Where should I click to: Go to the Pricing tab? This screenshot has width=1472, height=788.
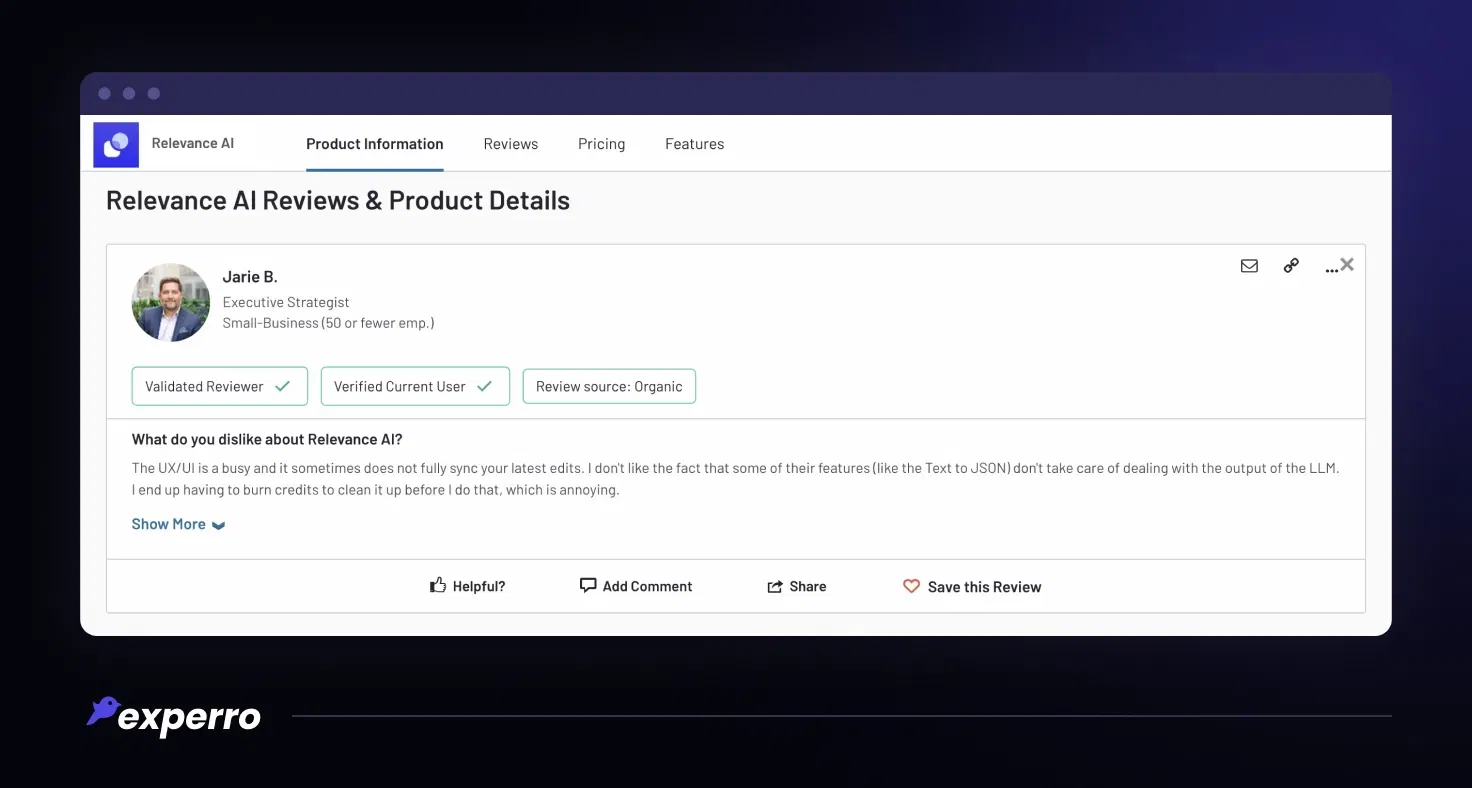602,144
